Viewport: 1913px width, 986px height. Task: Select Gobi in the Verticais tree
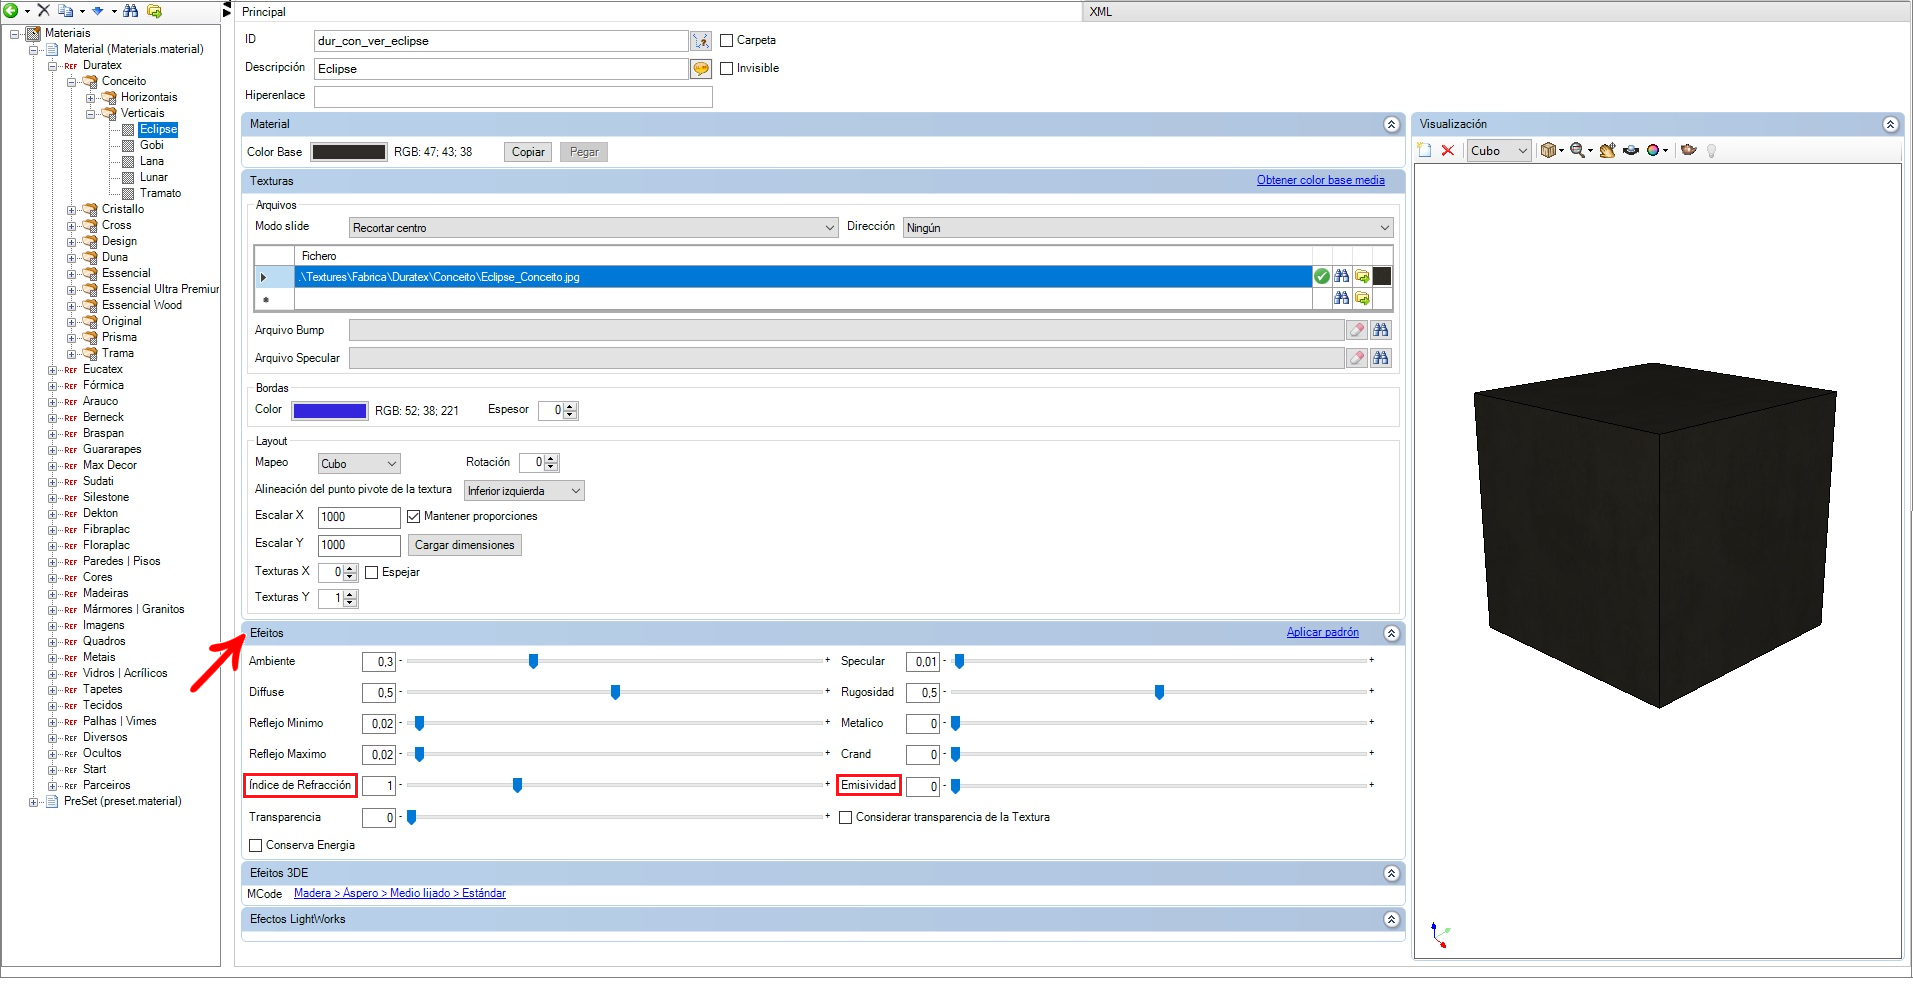(x=152, y=146)
